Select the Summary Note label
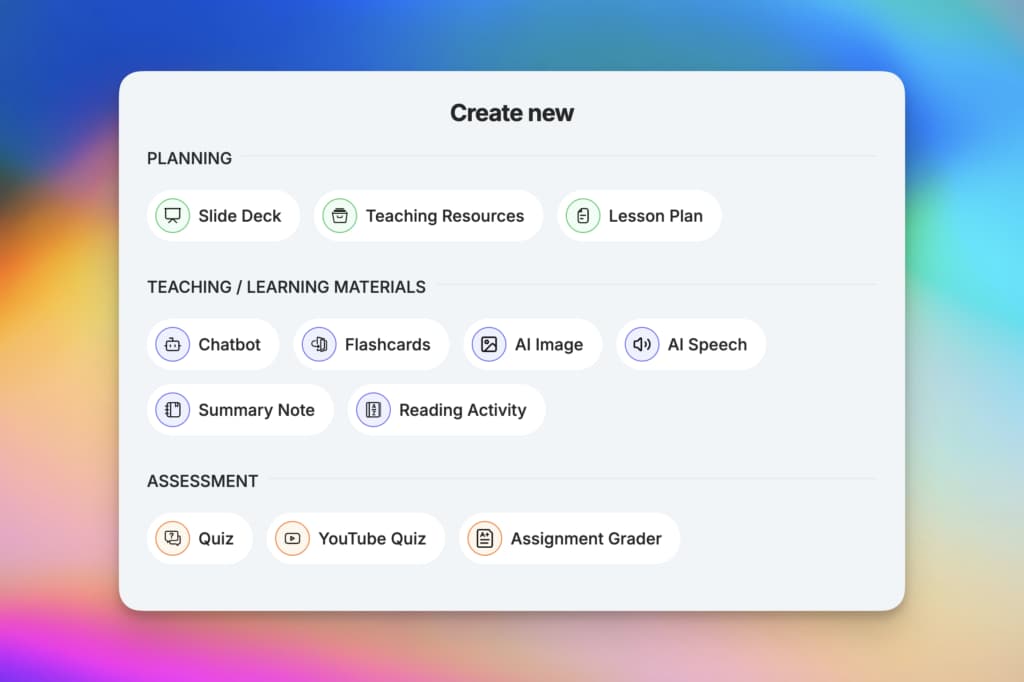 (x=257, y=410)
